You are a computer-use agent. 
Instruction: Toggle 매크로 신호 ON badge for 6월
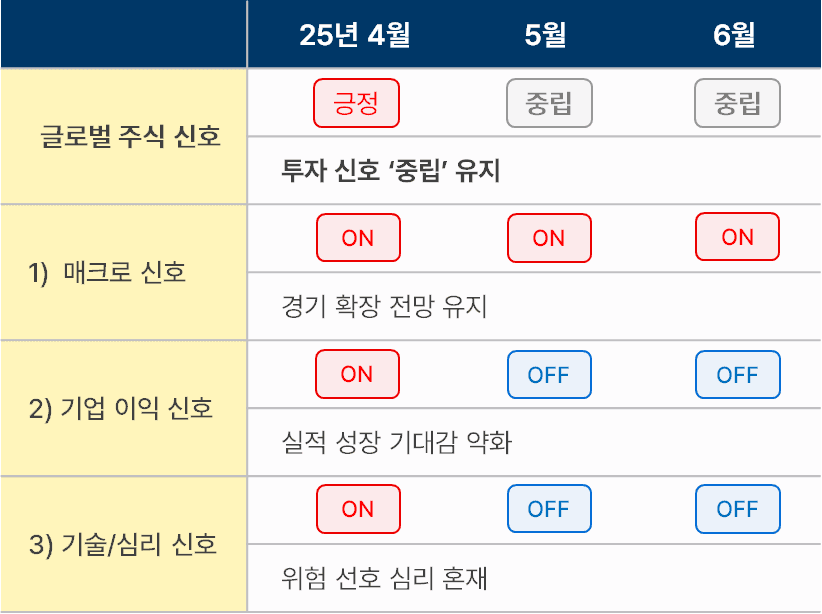pyautogui.click(x=737, y=237)
